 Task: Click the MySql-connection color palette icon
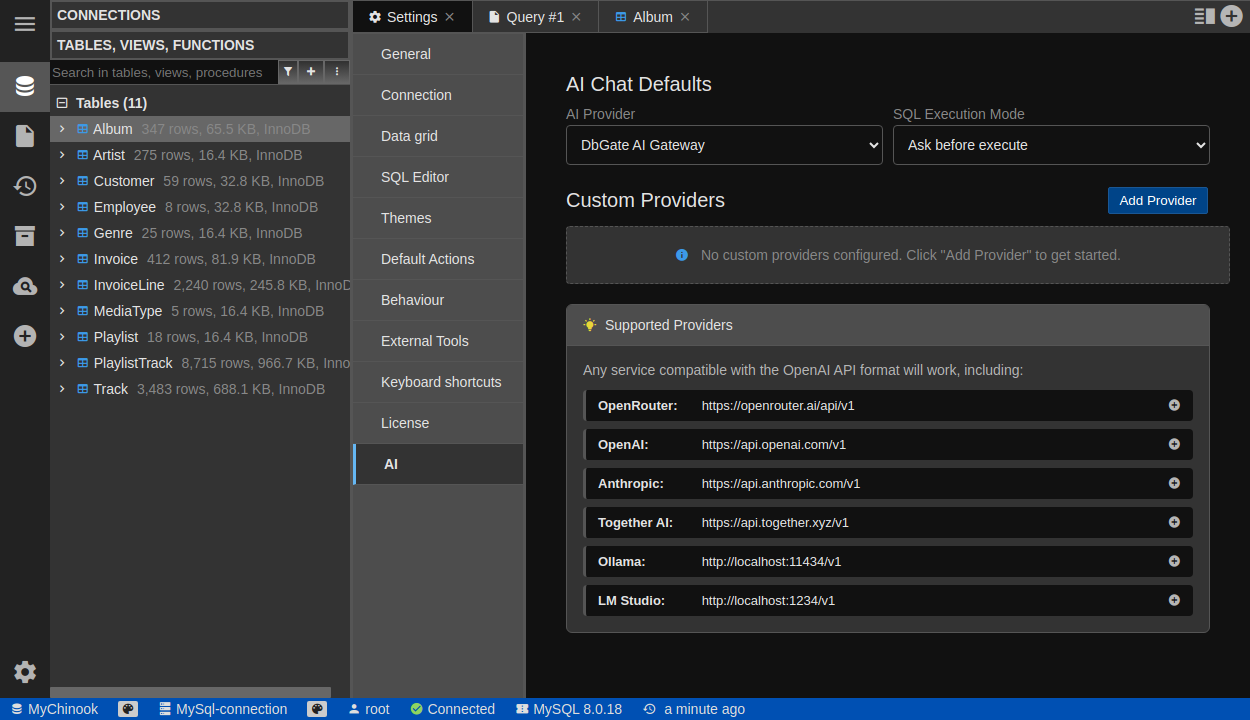[x=317, y=709]
